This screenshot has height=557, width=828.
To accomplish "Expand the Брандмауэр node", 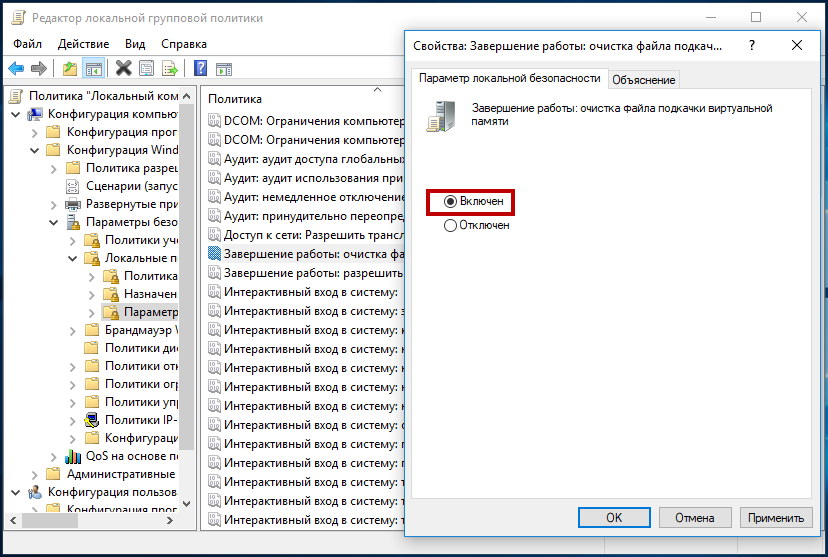I will pyautogui.click(x=73, y=331).
